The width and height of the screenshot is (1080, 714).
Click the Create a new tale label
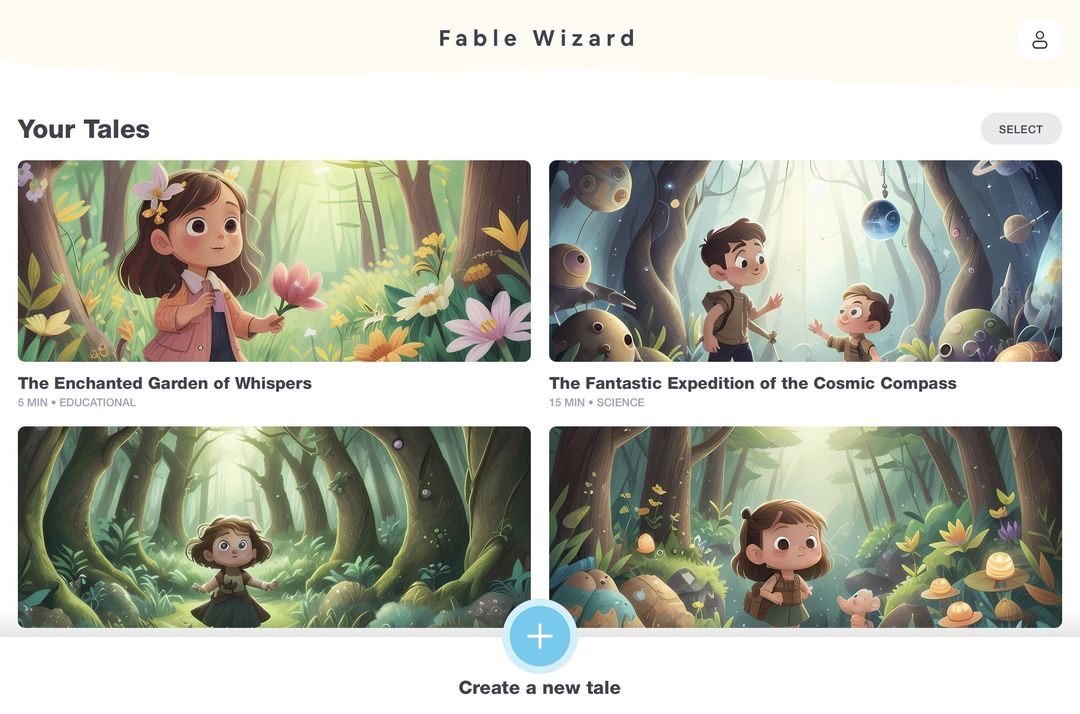[539, 687]
